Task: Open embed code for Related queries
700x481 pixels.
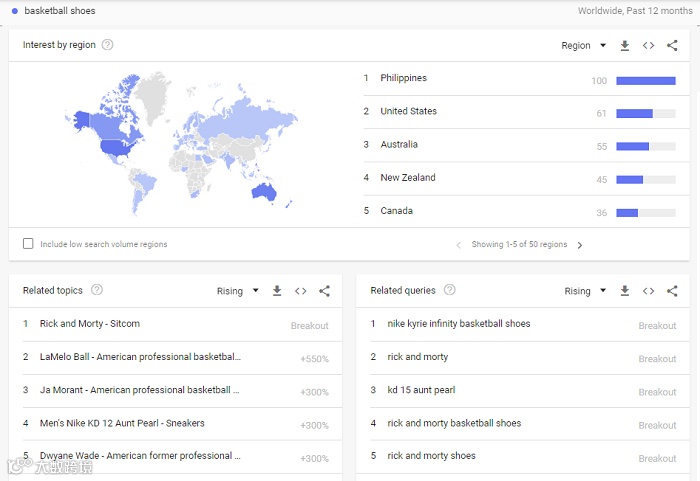Action: coord(648,291)
